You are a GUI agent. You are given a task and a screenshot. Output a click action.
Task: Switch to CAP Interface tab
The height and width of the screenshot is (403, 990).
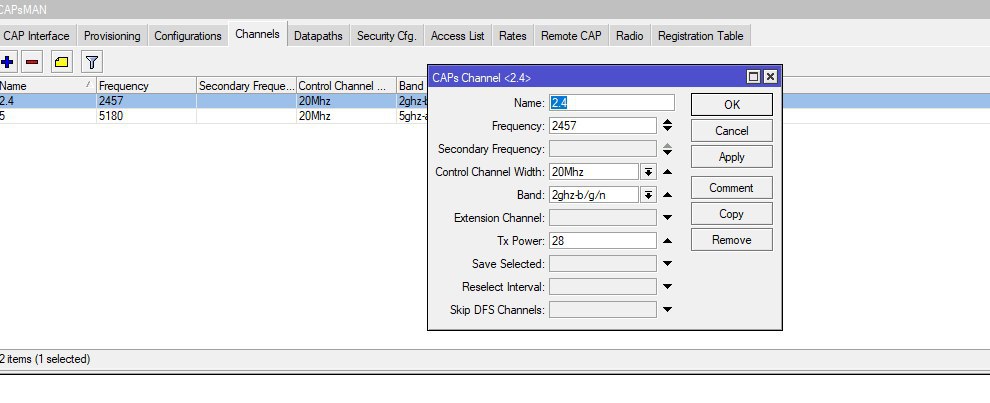pyautogui.click(x=37, y=36)
